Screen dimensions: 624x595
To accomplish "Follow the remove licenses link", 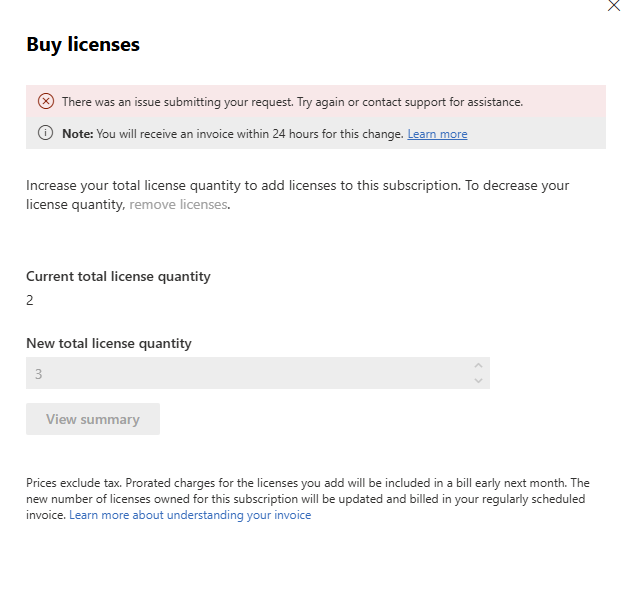I will point(179,204).
